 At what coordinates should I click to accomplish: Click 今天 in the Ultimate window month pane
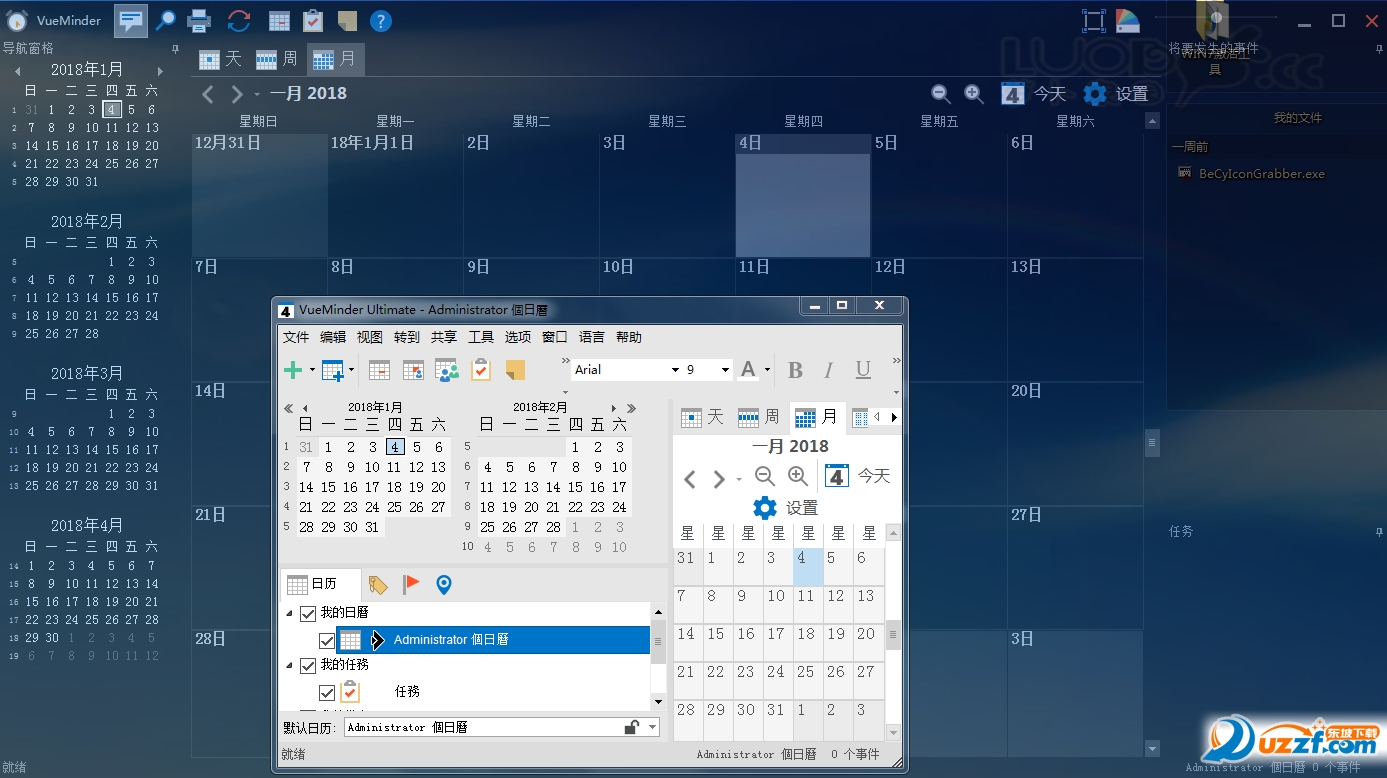pyautogui.click(x=857, y=476)
